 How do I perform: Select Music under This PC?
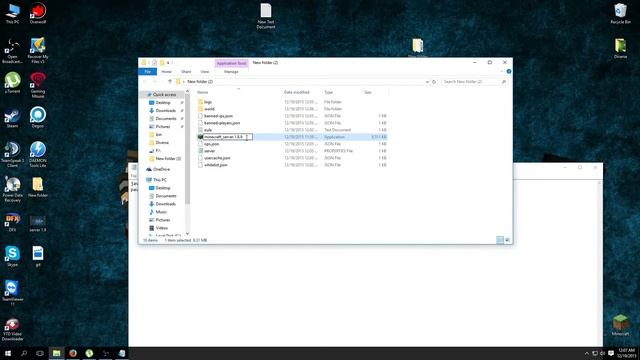(x=161, y=212)
